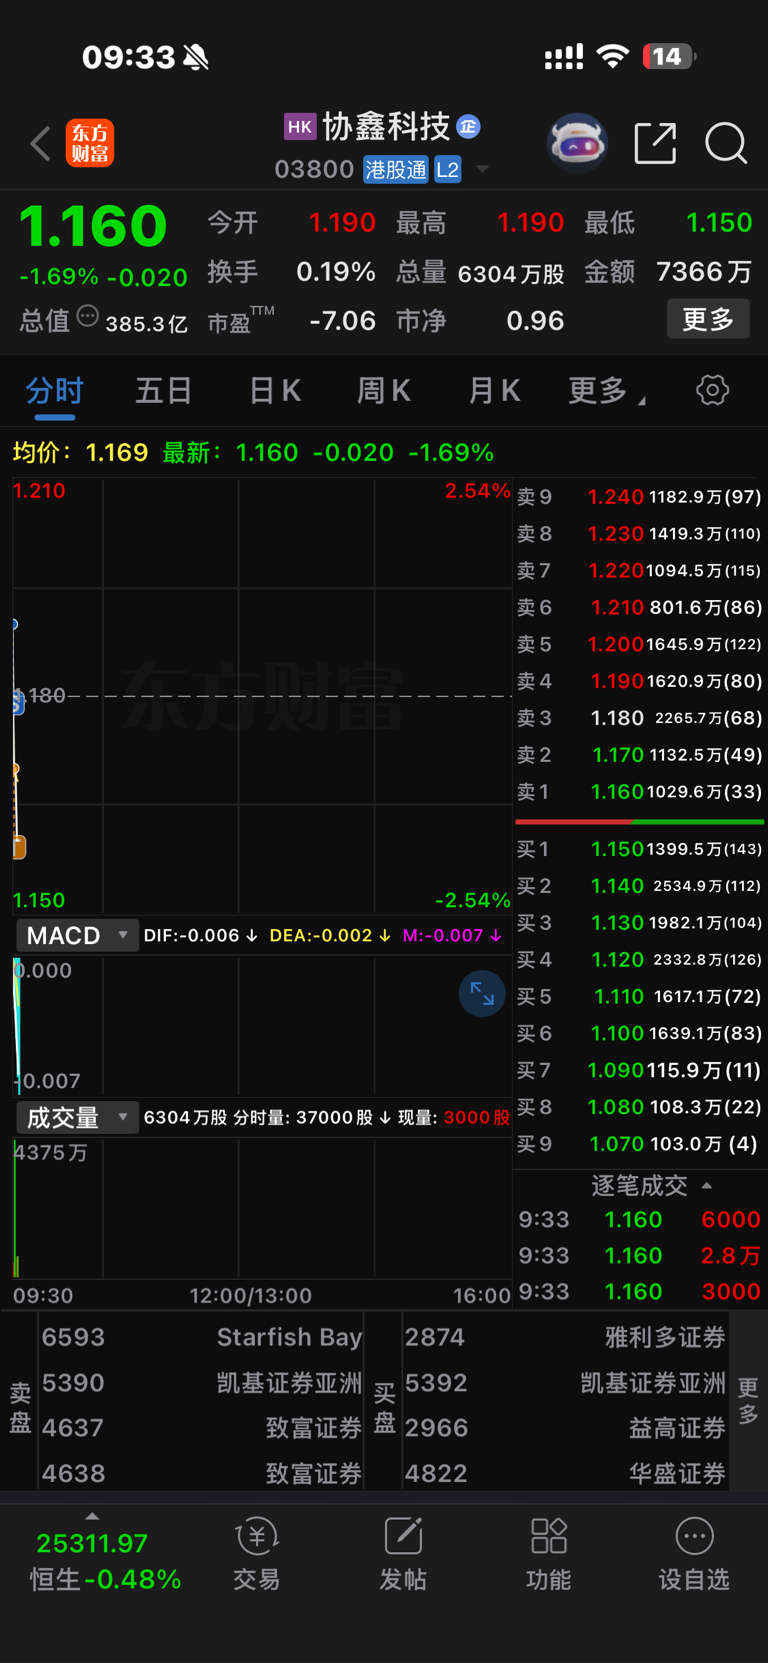Tap the 恒生 index value 25311.97

(x=92, y=1543)
